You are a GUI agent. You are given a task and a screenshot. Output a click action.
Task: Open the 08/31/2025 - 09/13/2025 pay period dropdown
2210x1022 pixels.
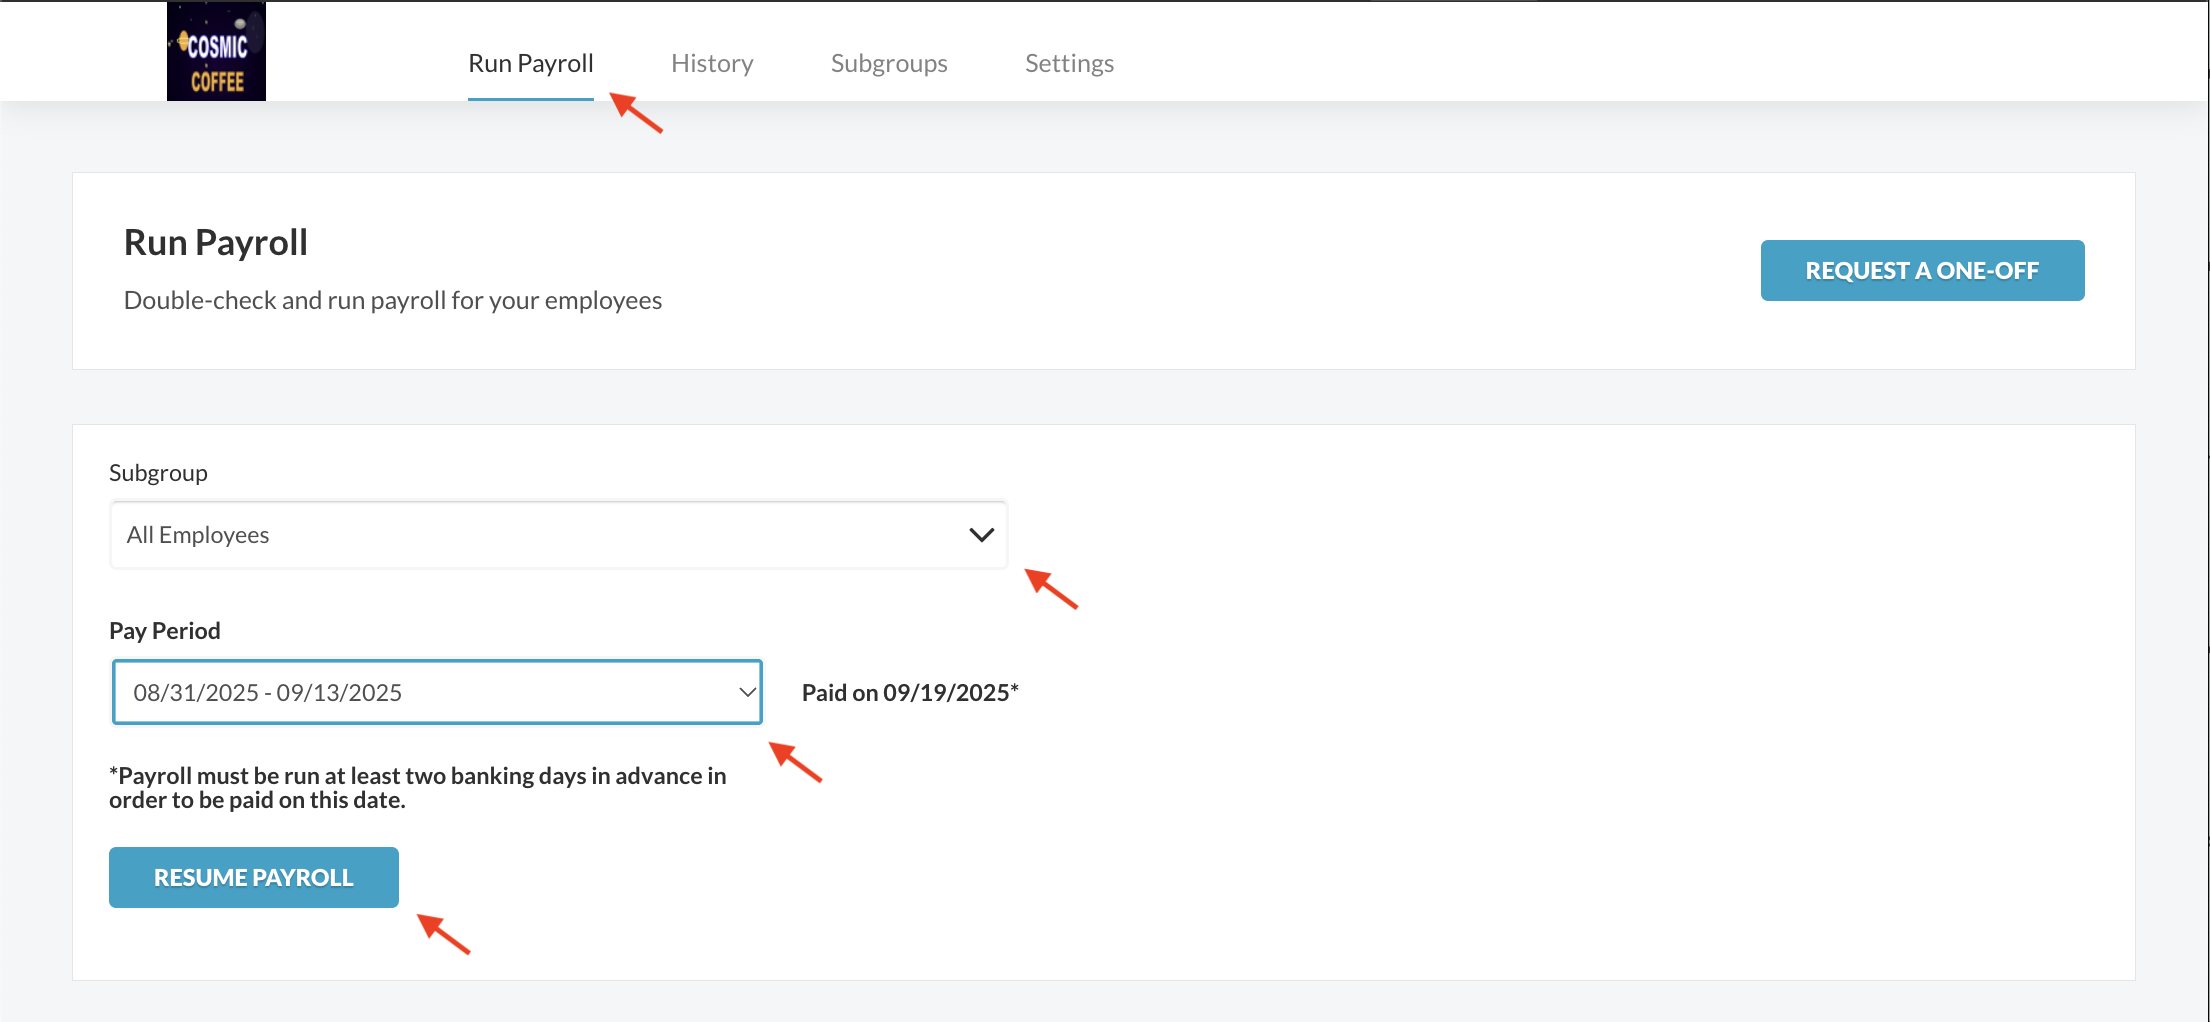click(x=420, y=692)
